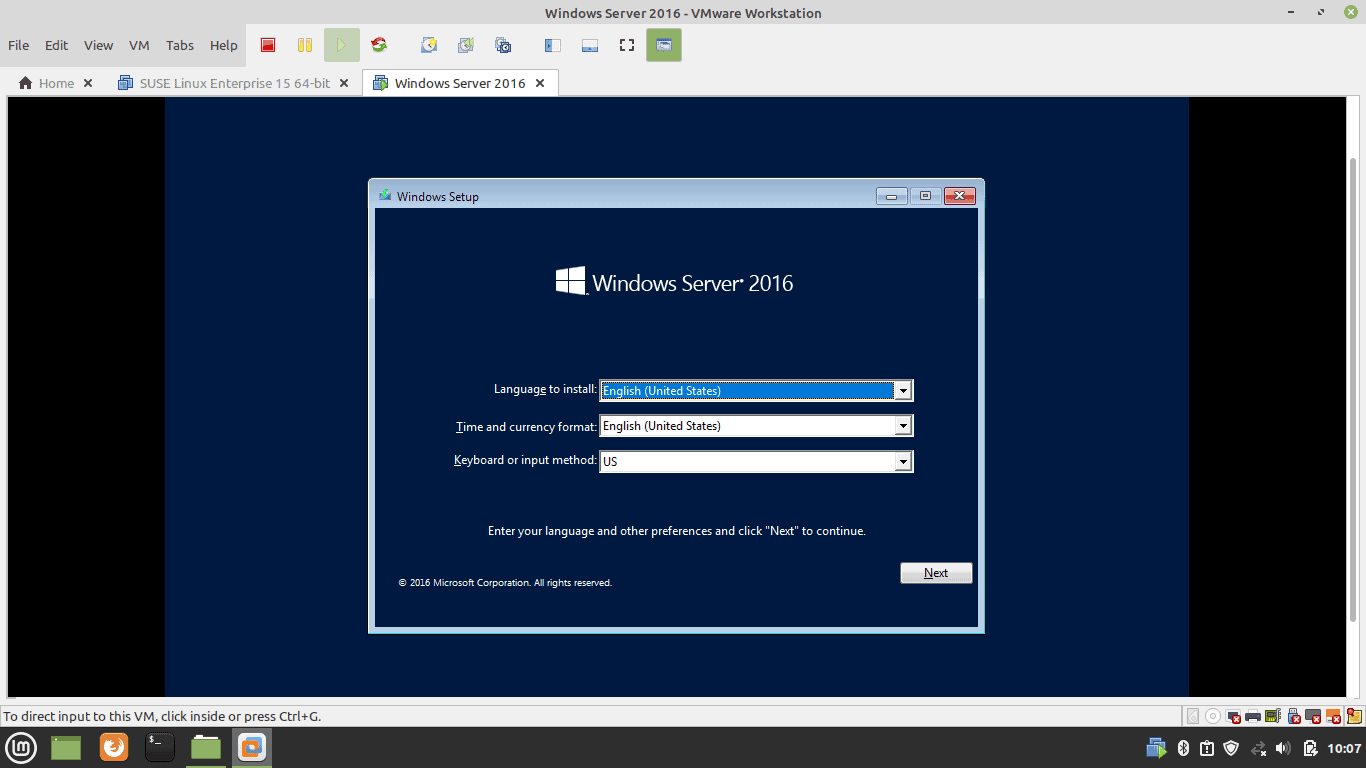This screenshot has height=768, width=1366.
Task: Click the "Enter your language and other preferences" text
Action: coord(677,531)
